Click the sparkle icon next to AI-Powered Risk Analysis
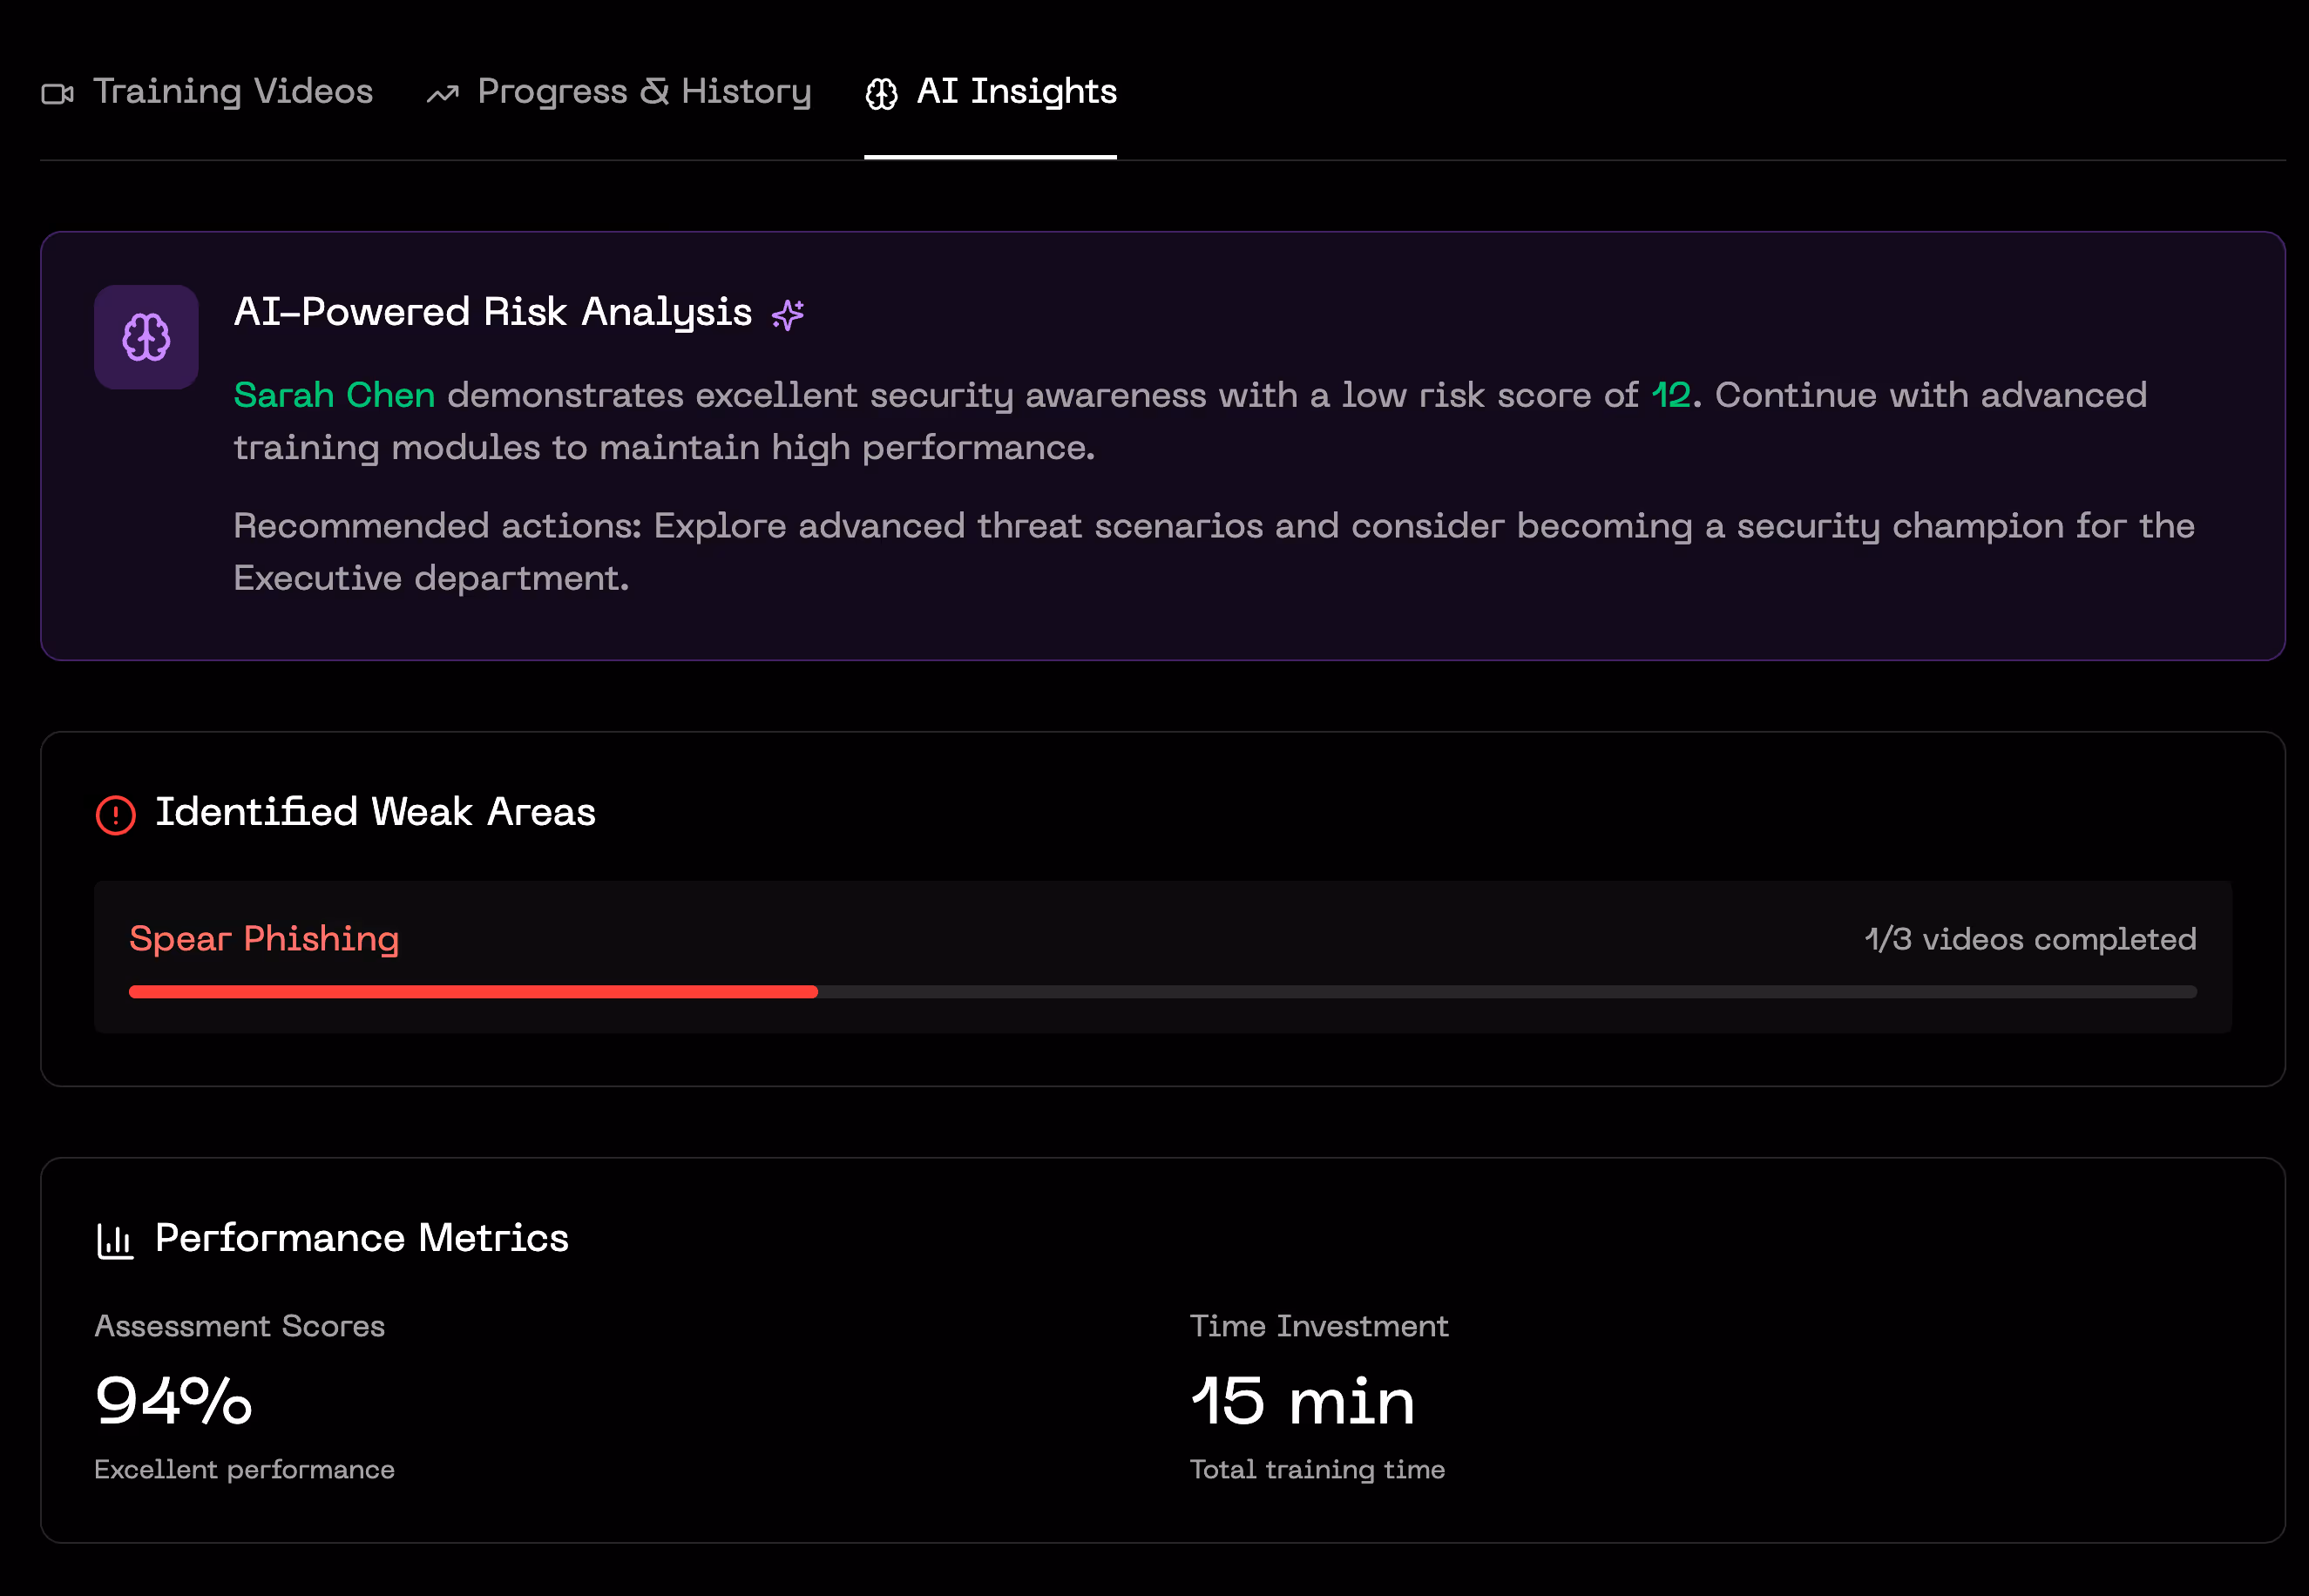Screen dimensions: 2309x1596 (x=788, y=315)
